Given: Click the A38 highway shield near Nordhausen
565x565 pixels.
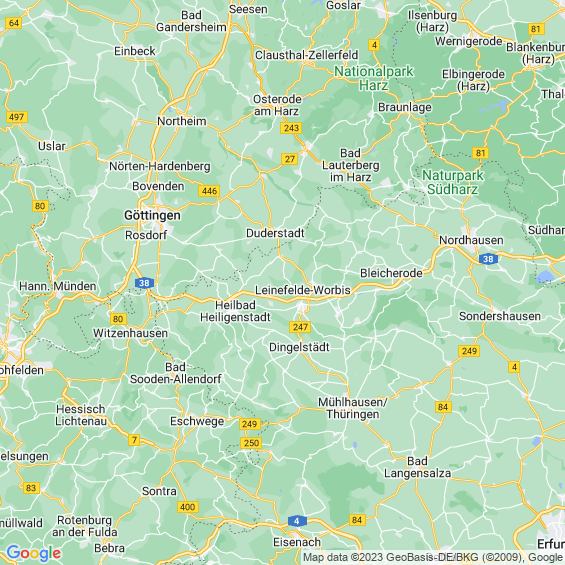Looking at the screenshot, I should coord(488,259).
